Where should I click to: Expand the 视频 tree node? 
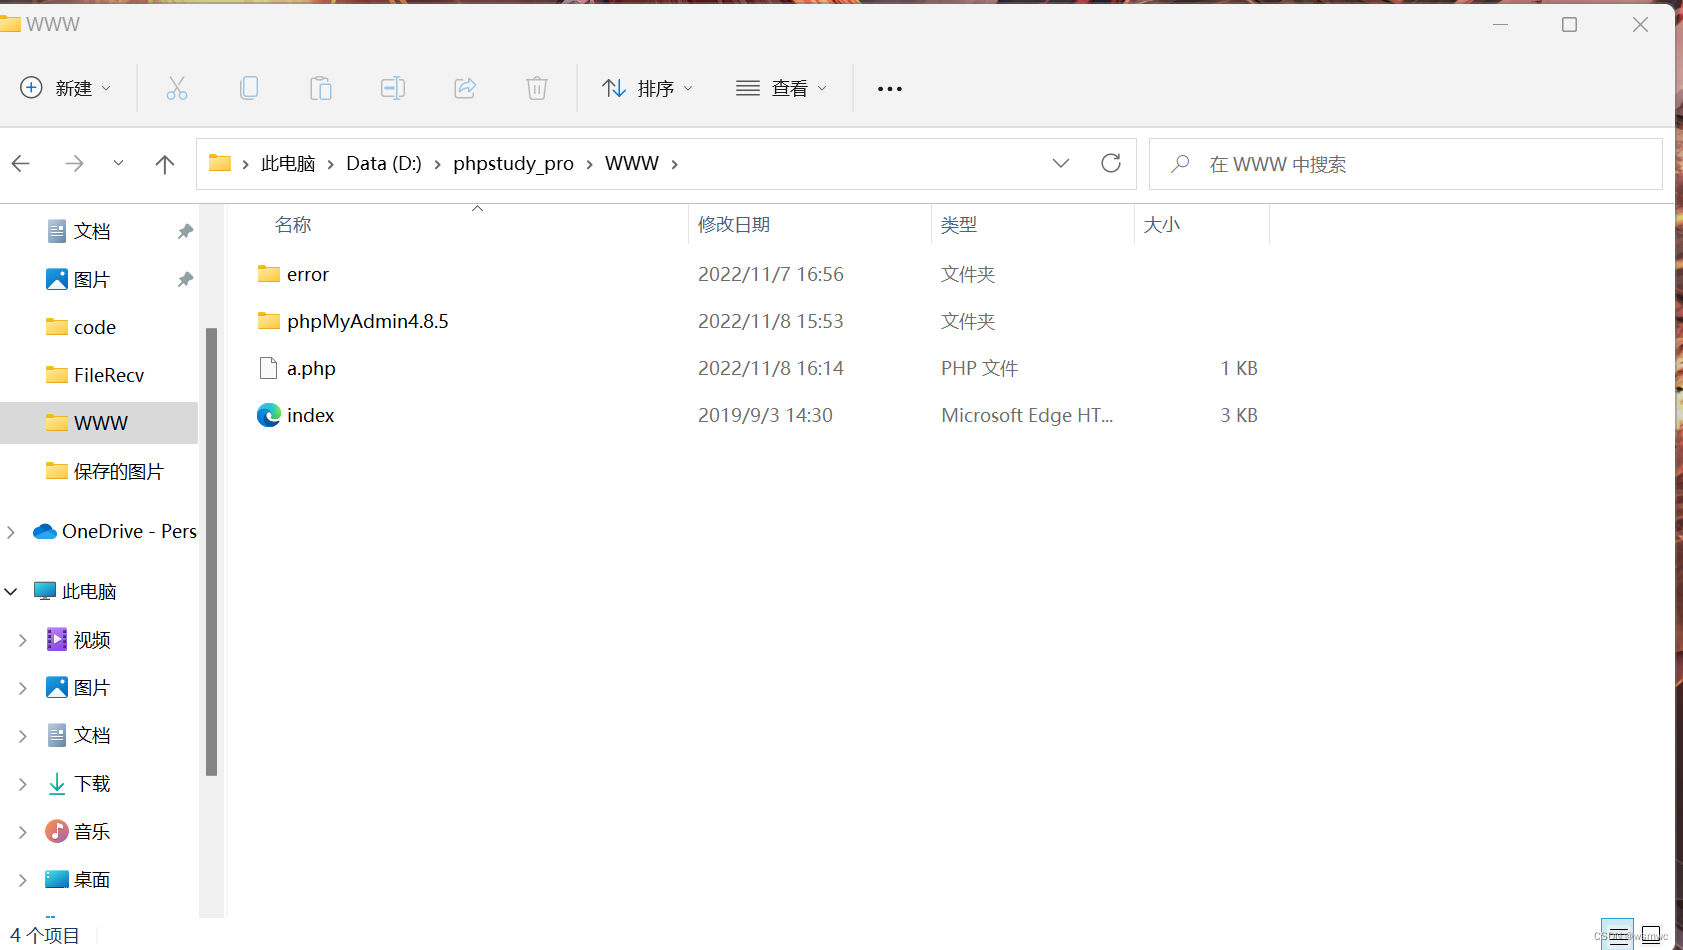(23, 640)
